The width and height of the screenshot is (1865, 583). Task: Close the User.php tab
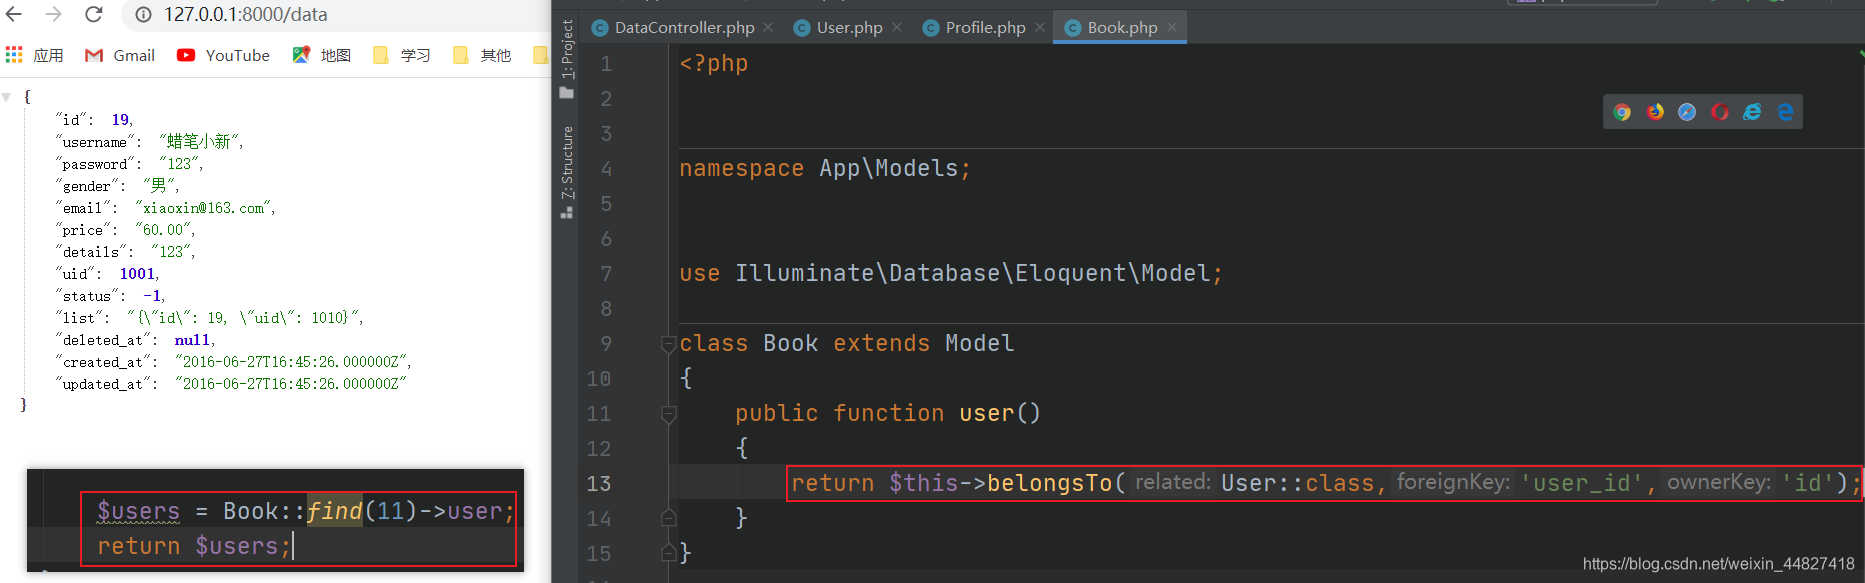click(x=897, y=27)
